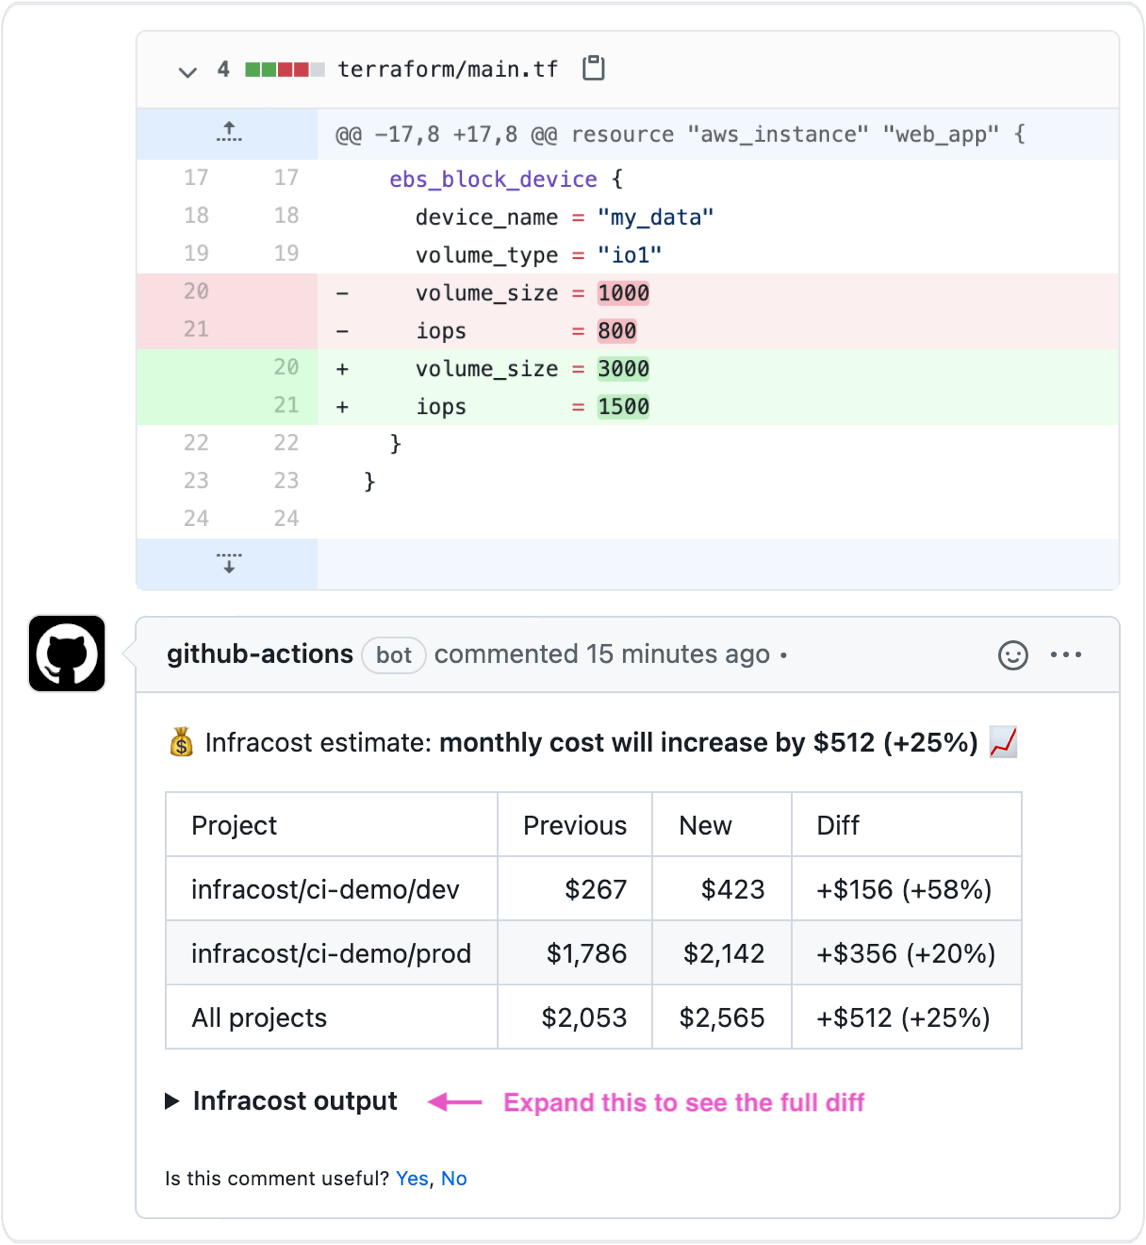
Task: Click the Infracost estimate summary heading
Action: (592, 742)
